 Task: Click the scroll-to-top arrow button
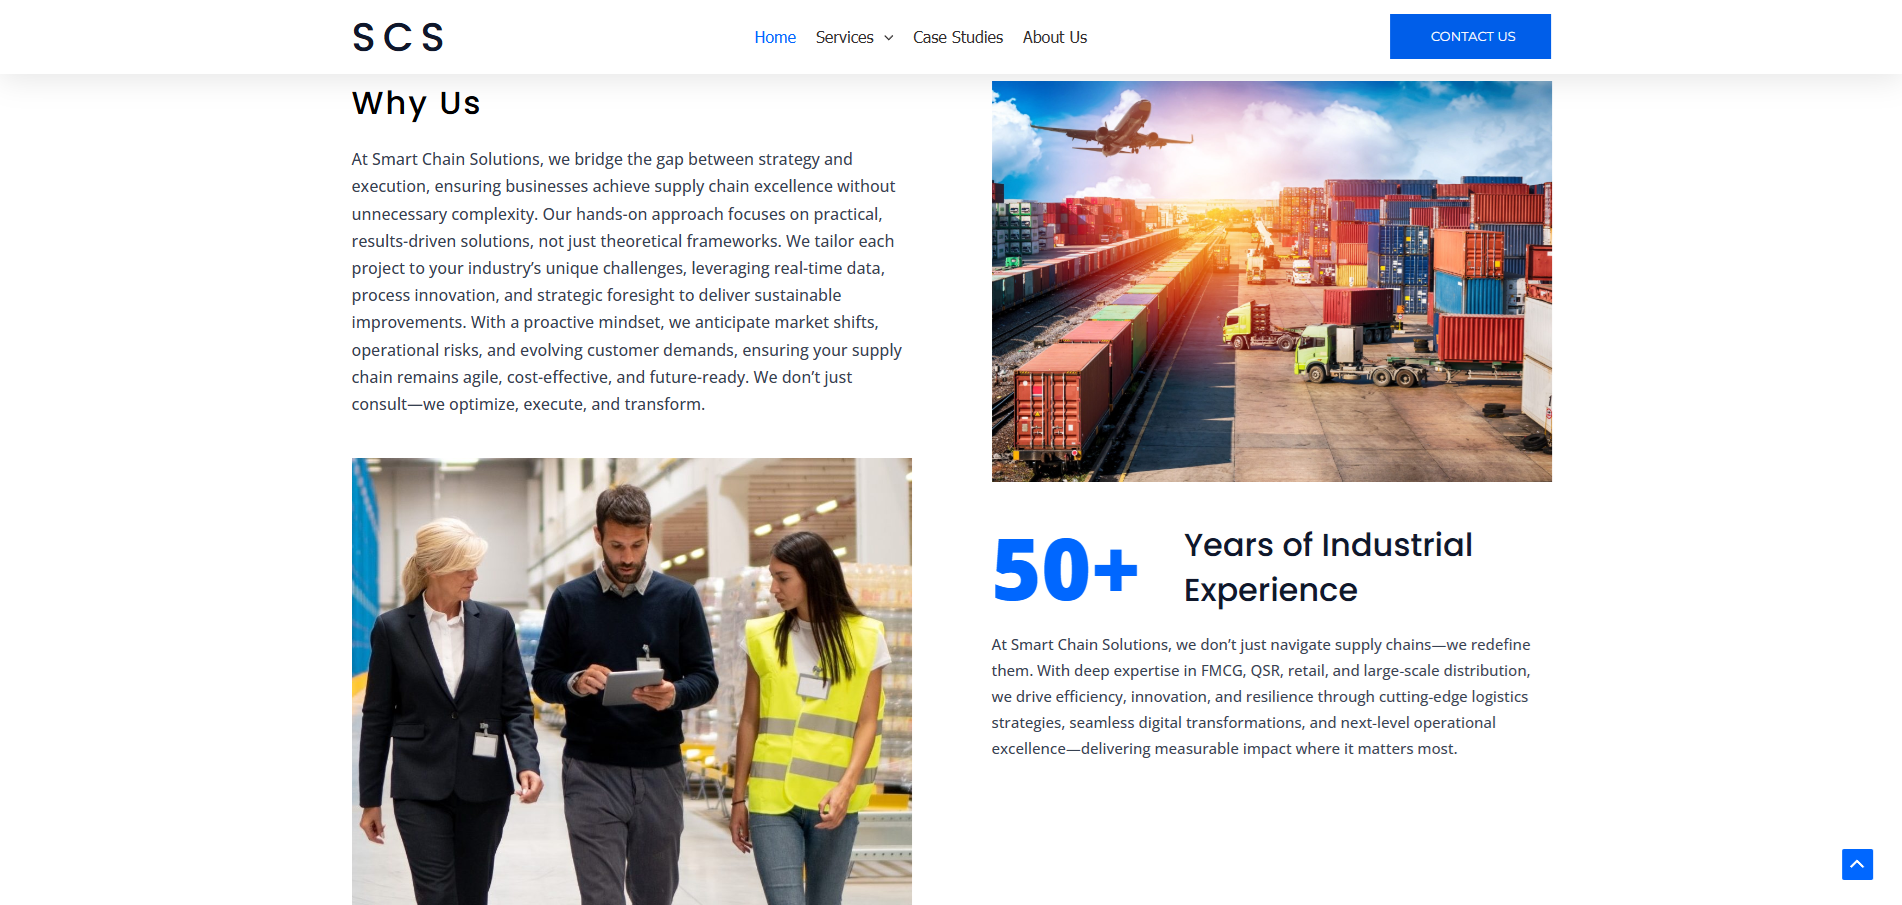tap(1857, 864)
